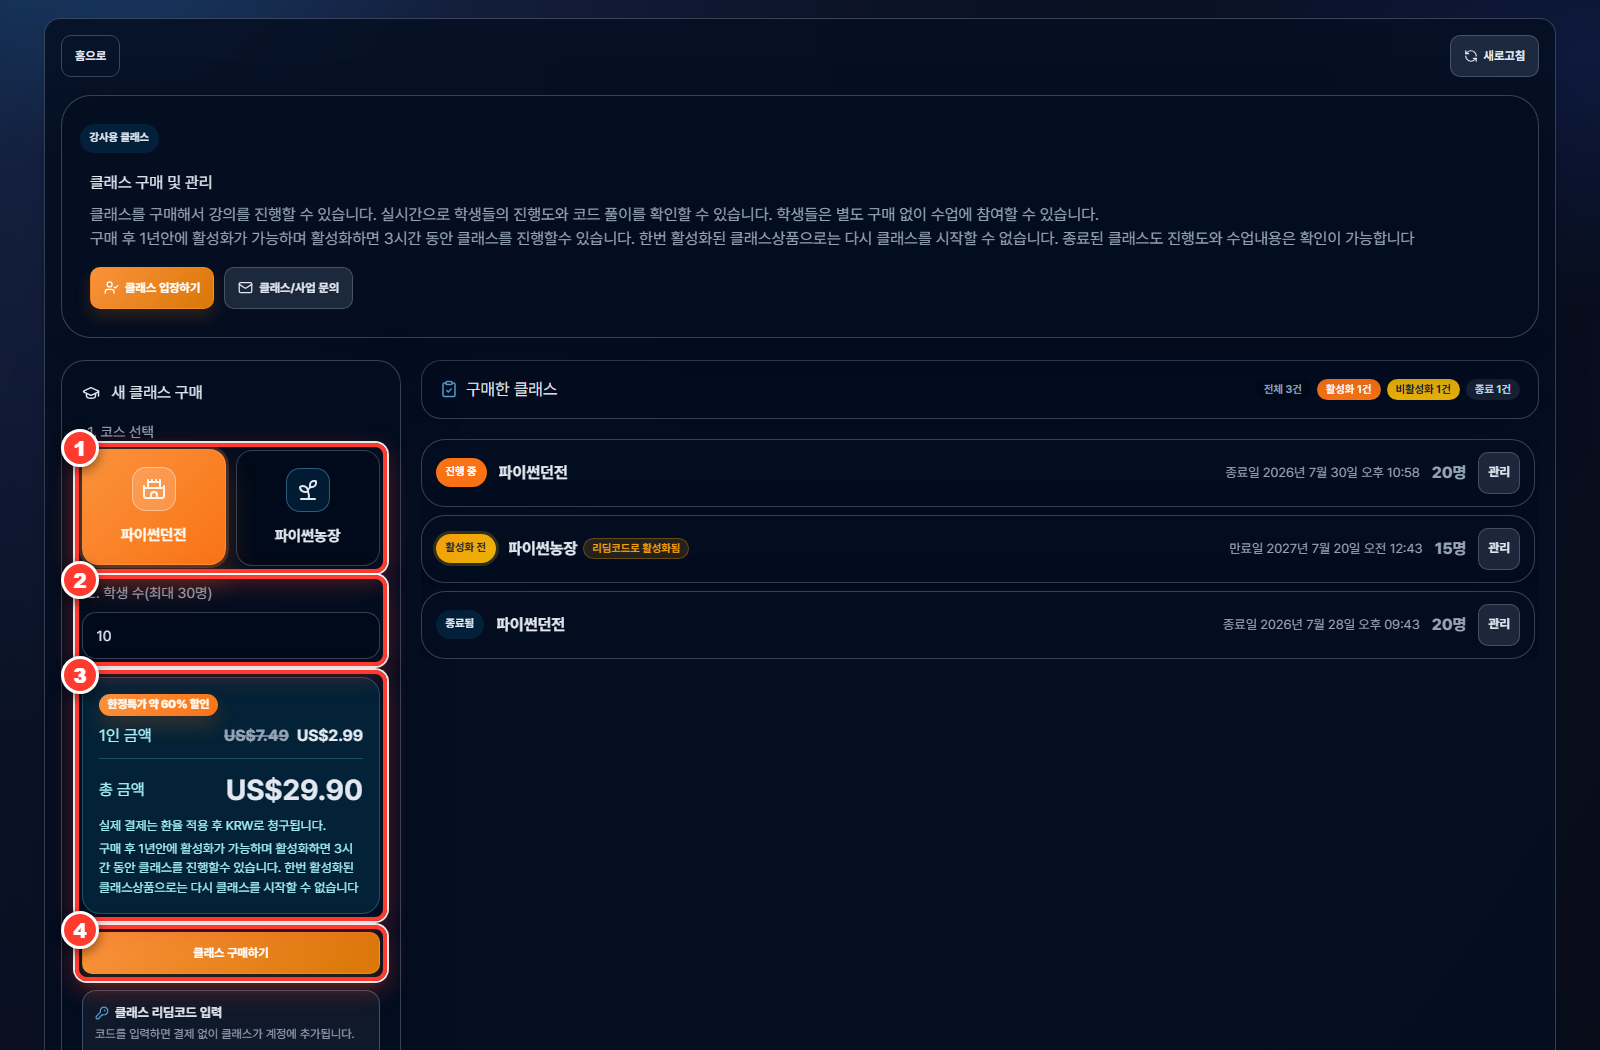
Task: Filter by 전체 3건
Action: [x=1282, y=389]
